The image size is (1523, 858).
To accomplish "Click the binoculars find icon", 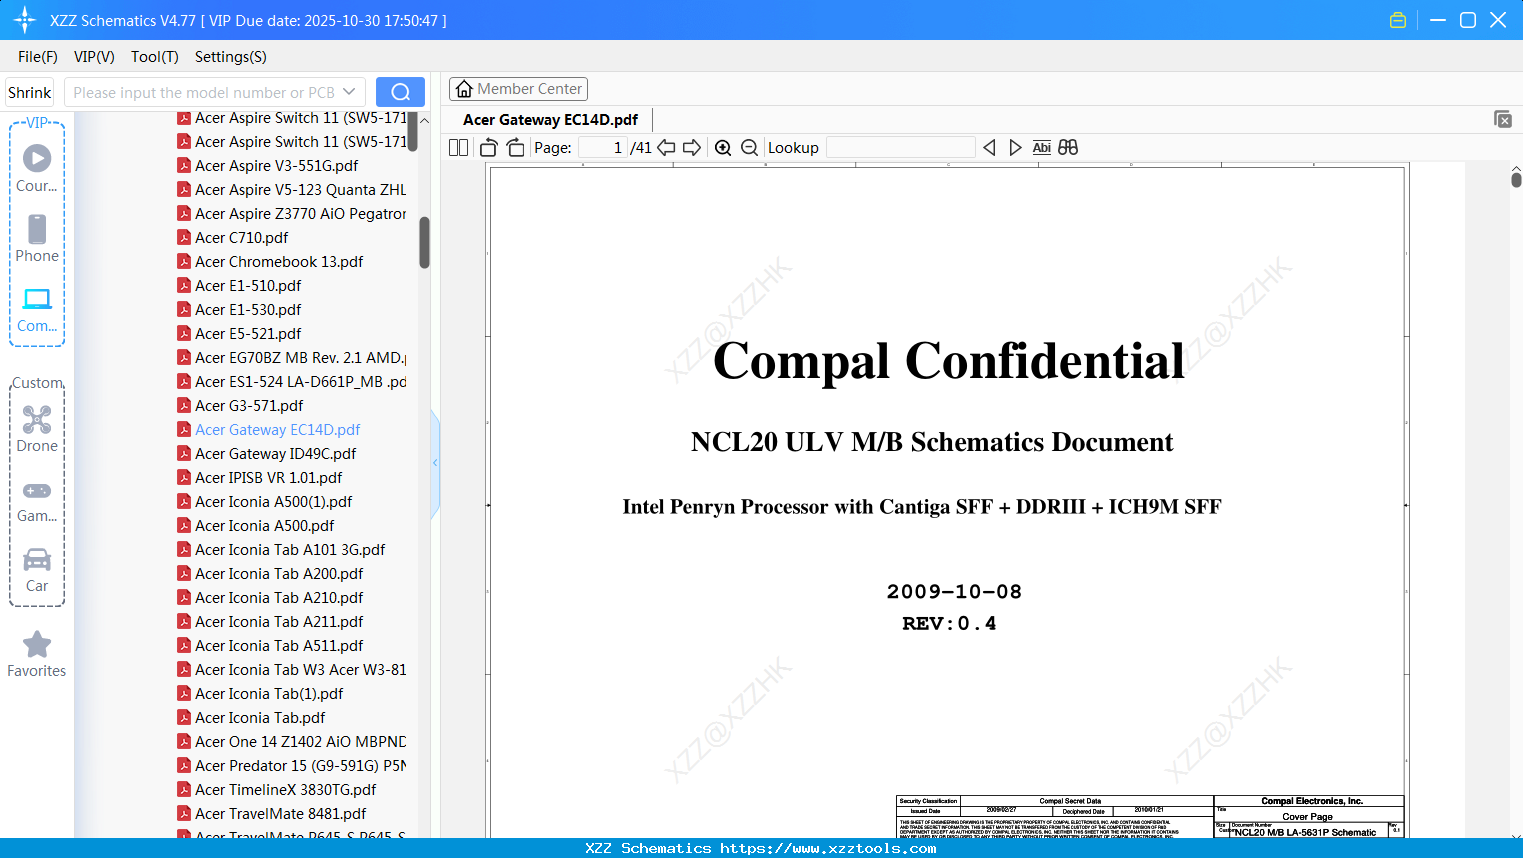I will click(1068, 148).
